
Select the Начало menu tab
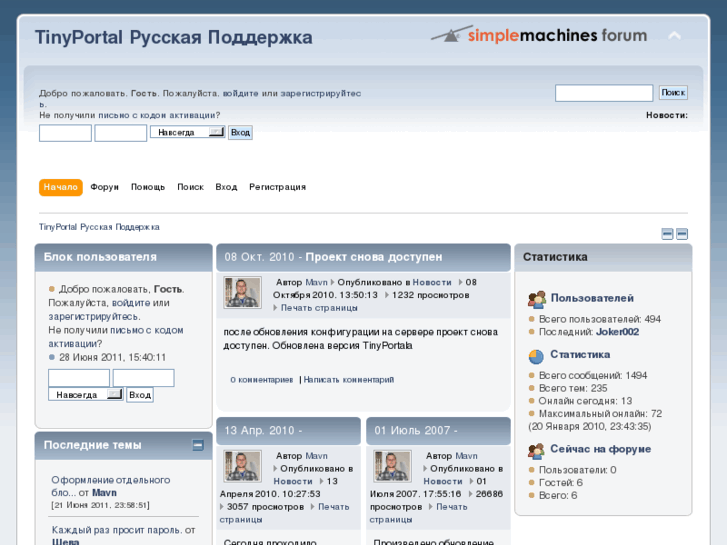[x=61, y=187]
